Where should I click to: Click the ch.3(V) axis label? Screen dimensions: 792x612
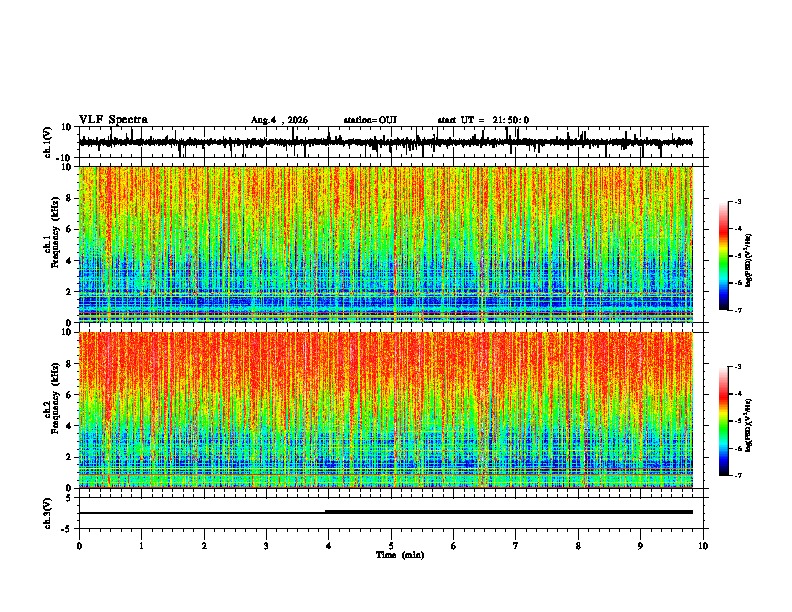click(x=48, y=513)
